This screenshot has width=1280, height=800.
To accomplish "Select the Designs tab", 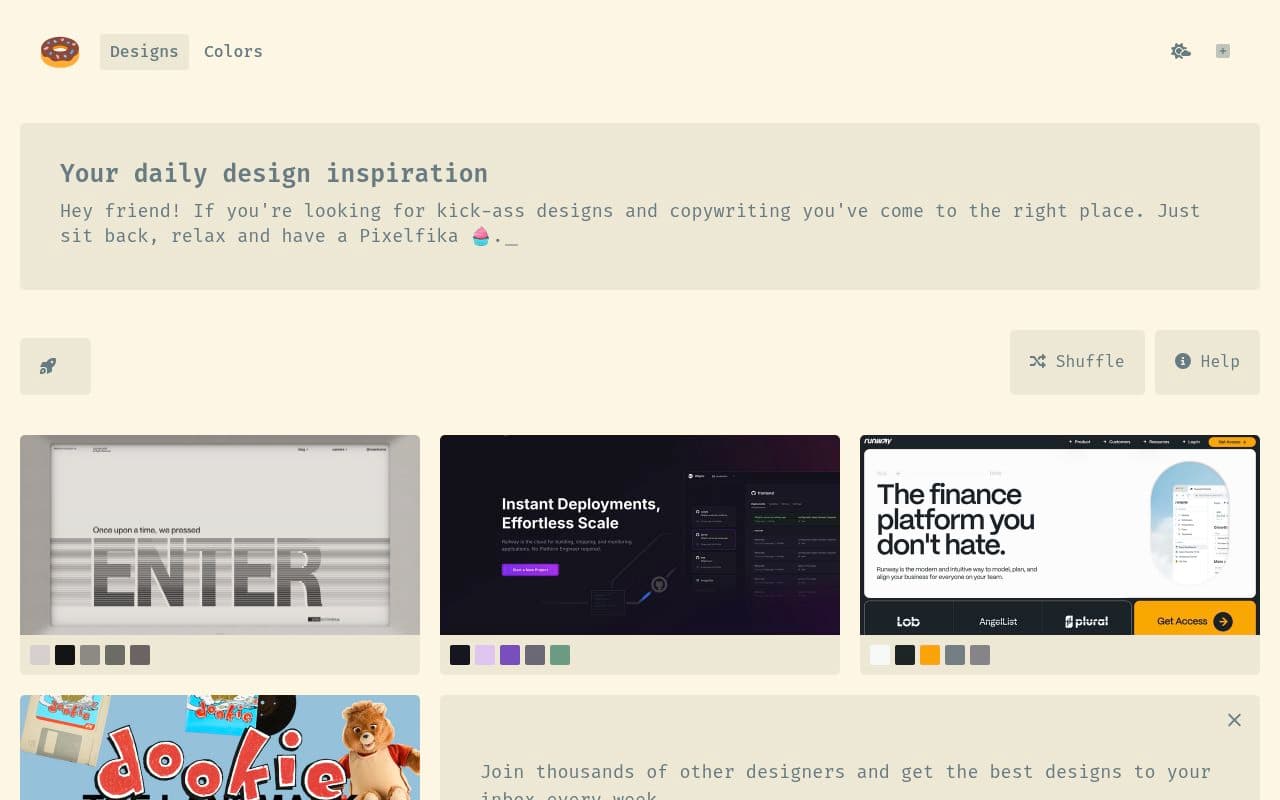I will coord(144,51).
